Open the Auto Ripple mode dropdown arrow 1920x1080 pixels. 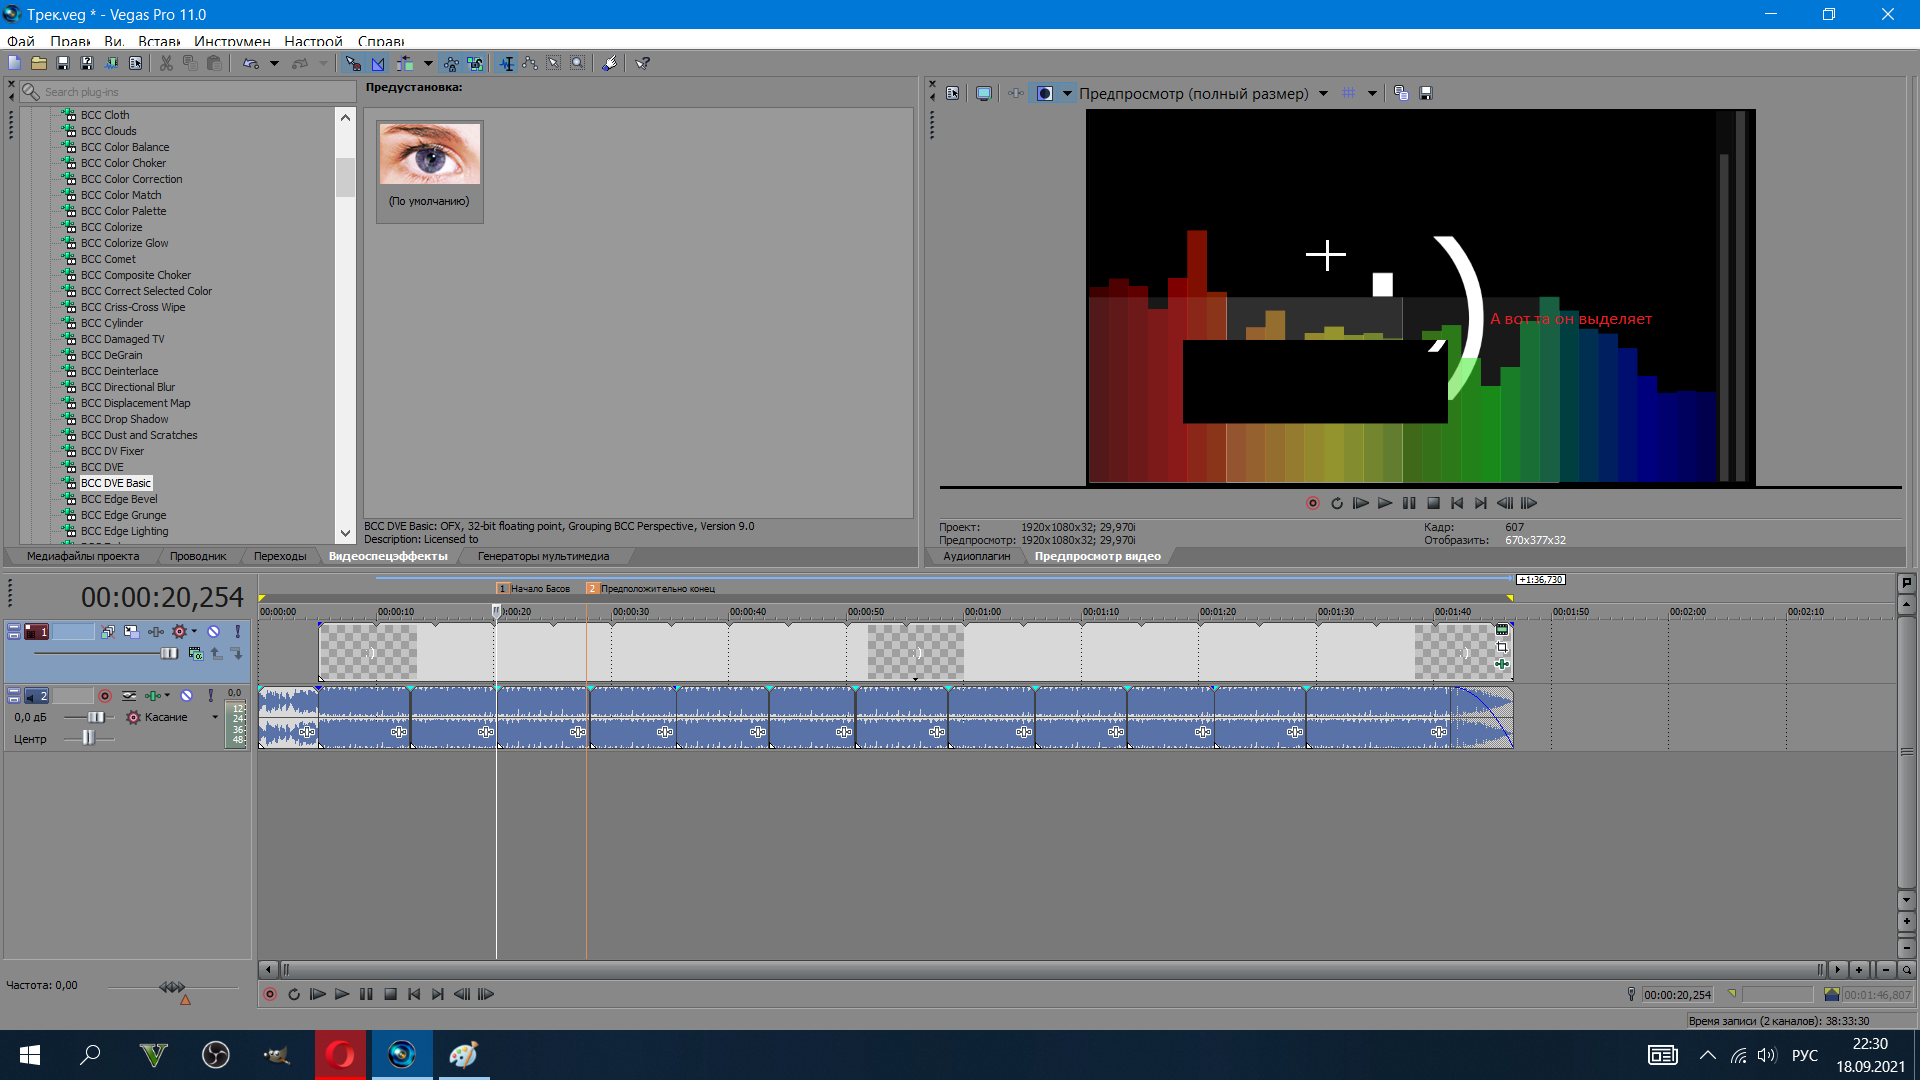tap(428, 63)
